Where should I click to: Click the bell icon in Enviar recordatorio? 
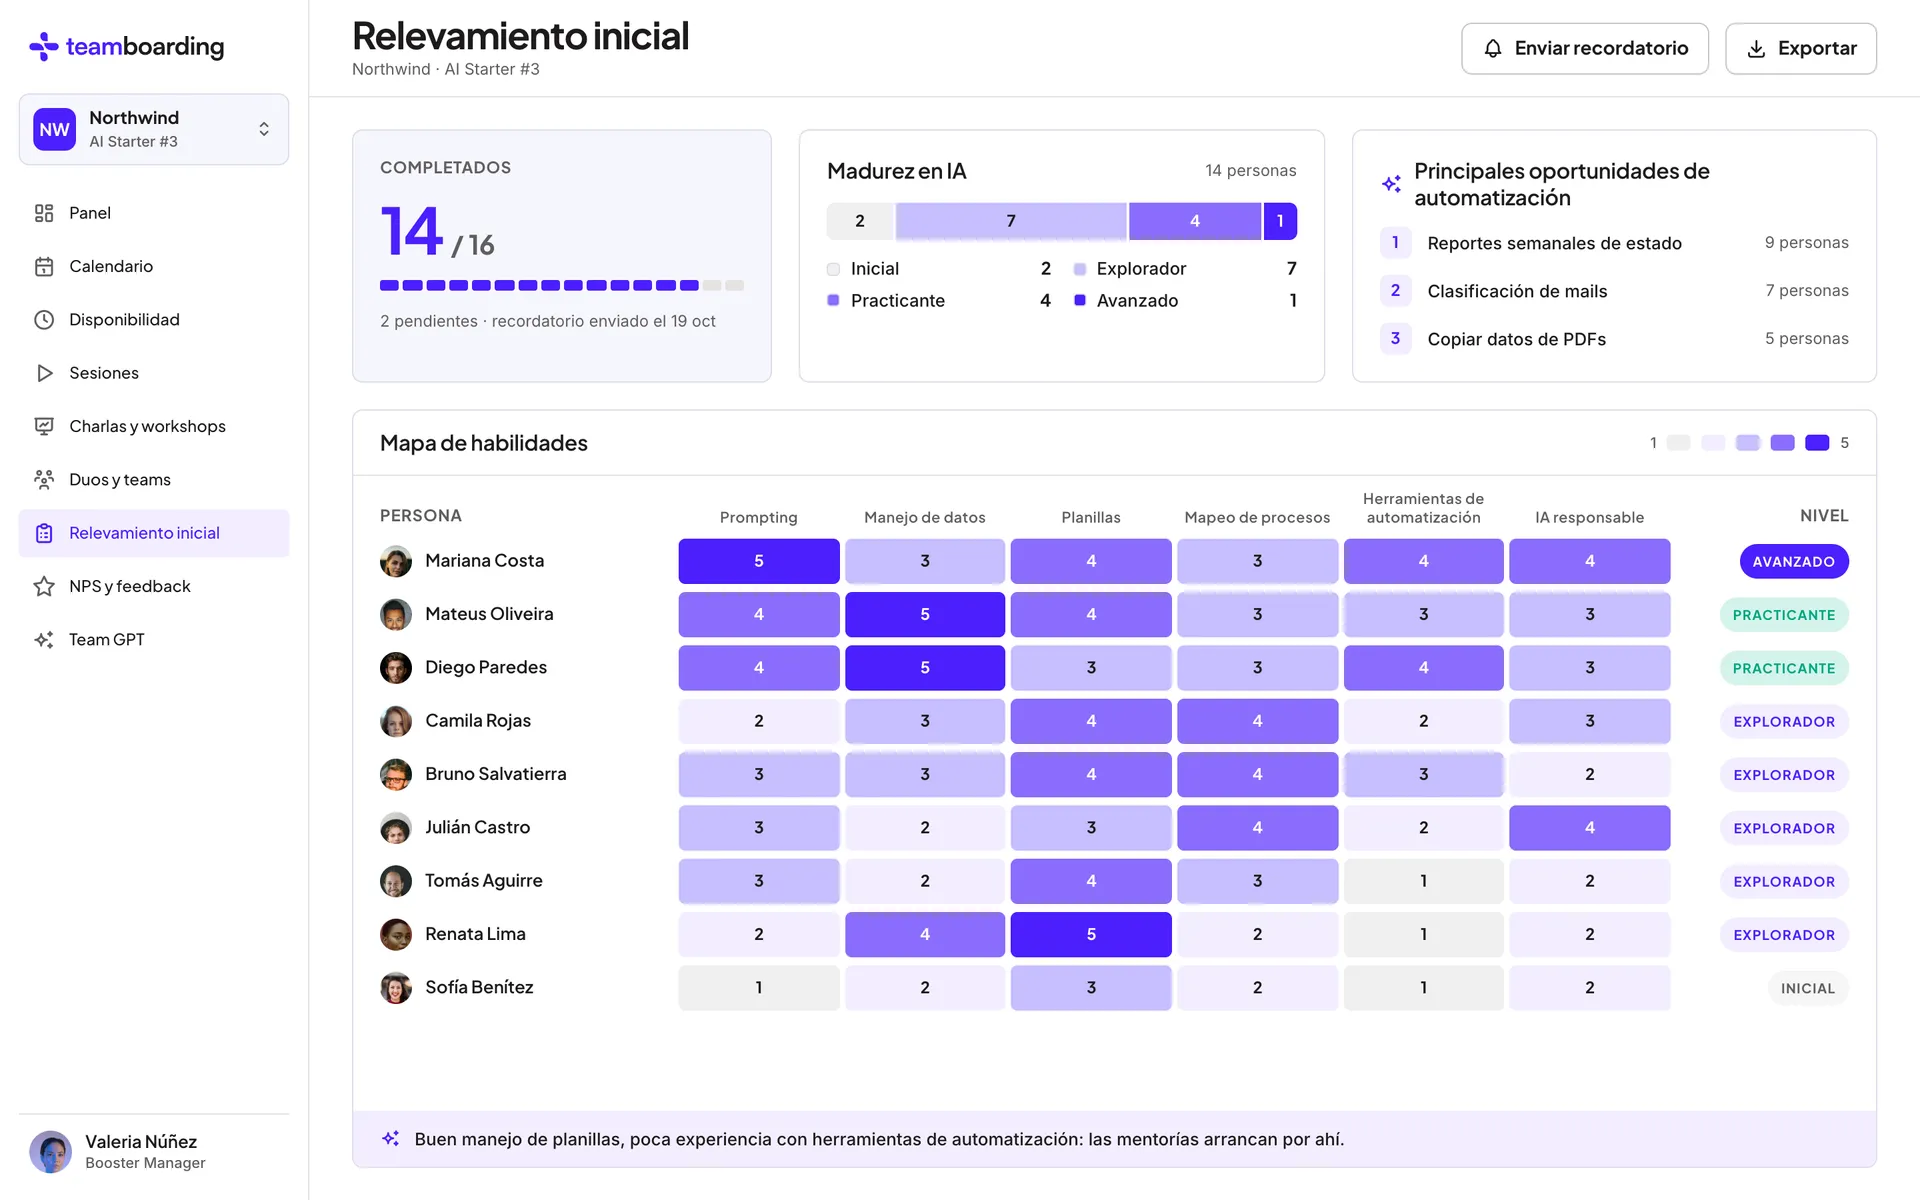[x=1493, y=48]
